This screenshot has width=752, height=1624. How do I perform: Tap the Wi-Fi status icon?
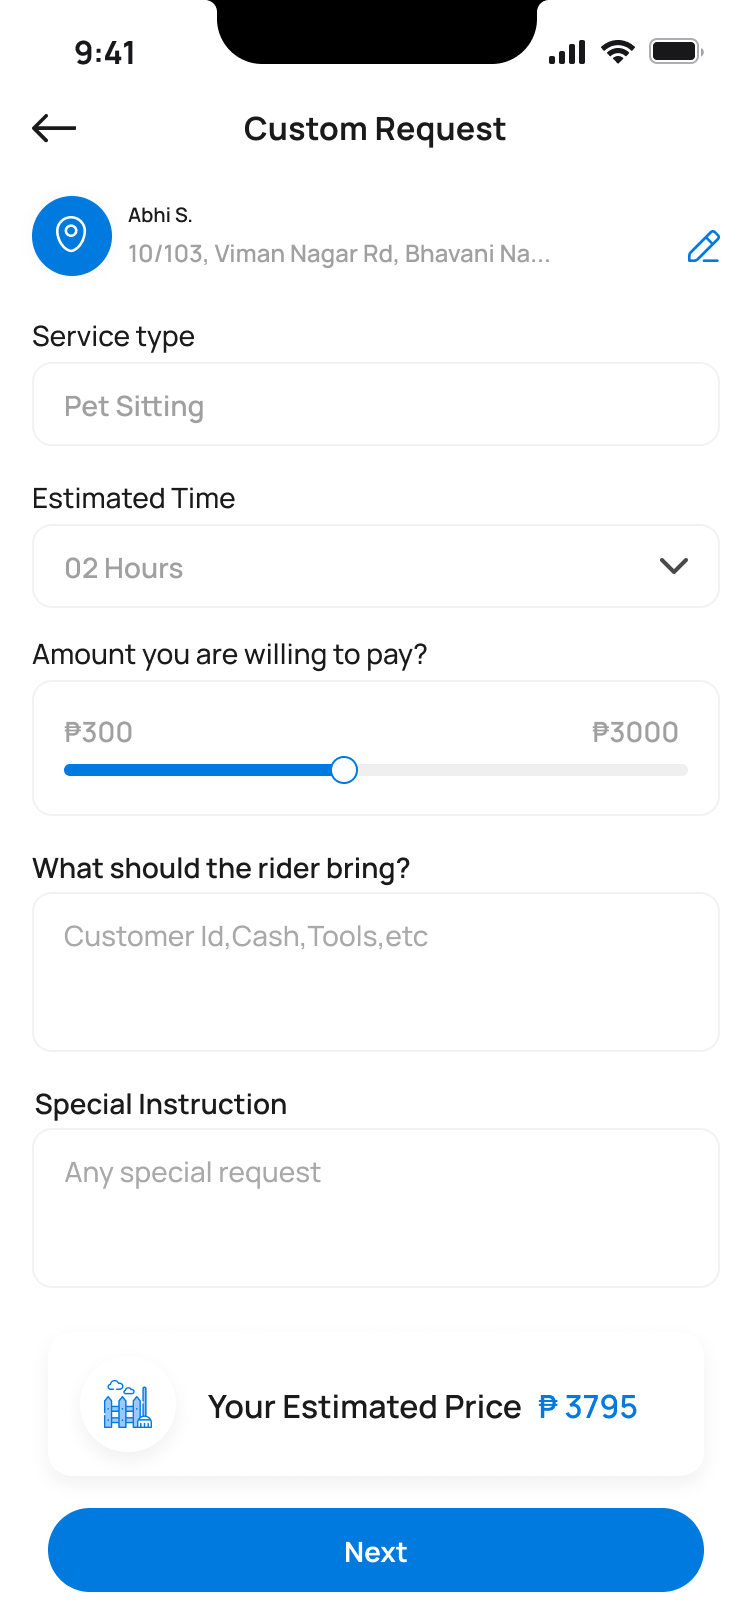[618, 51]
